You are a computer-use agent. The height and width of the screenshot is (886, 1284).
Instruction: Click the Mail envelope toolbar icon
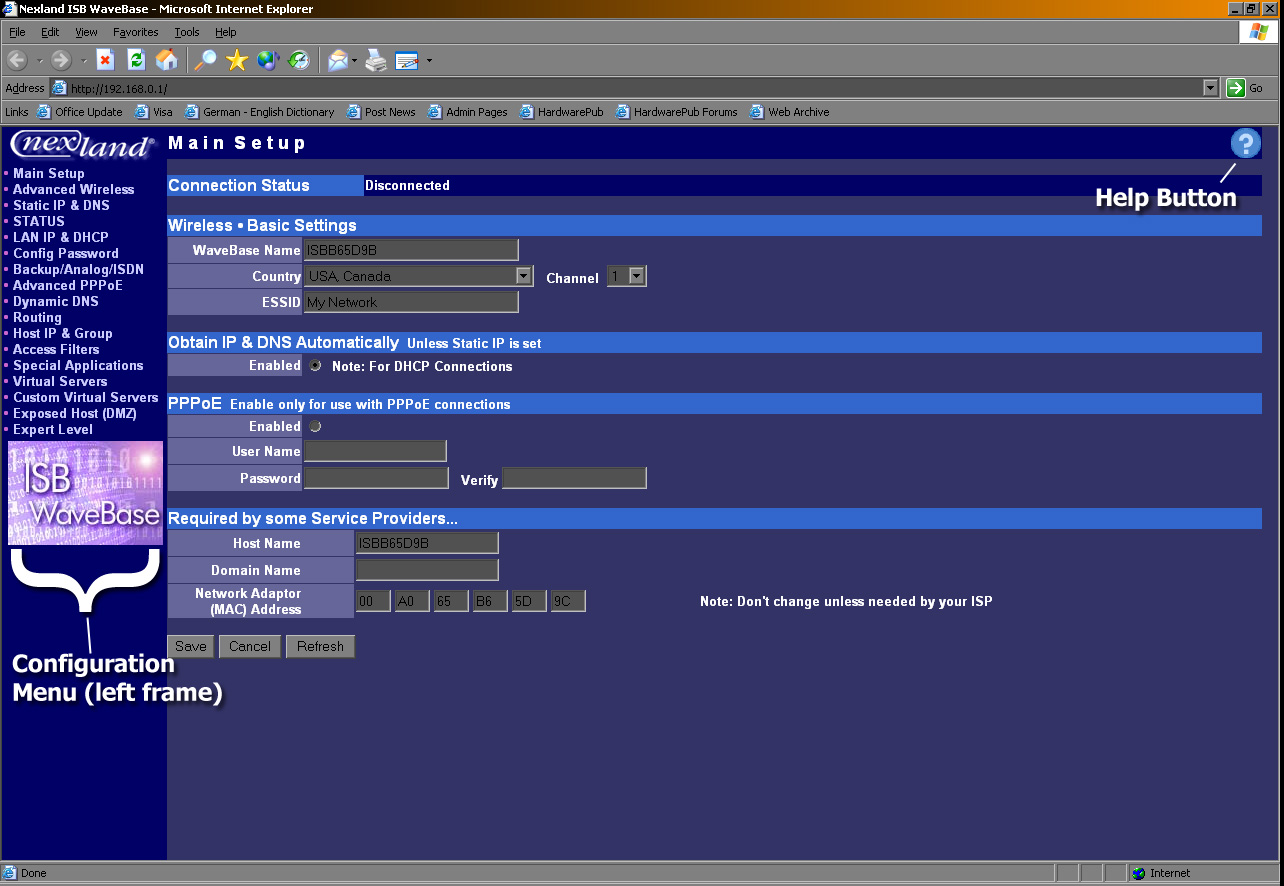(x=338, y=61)
